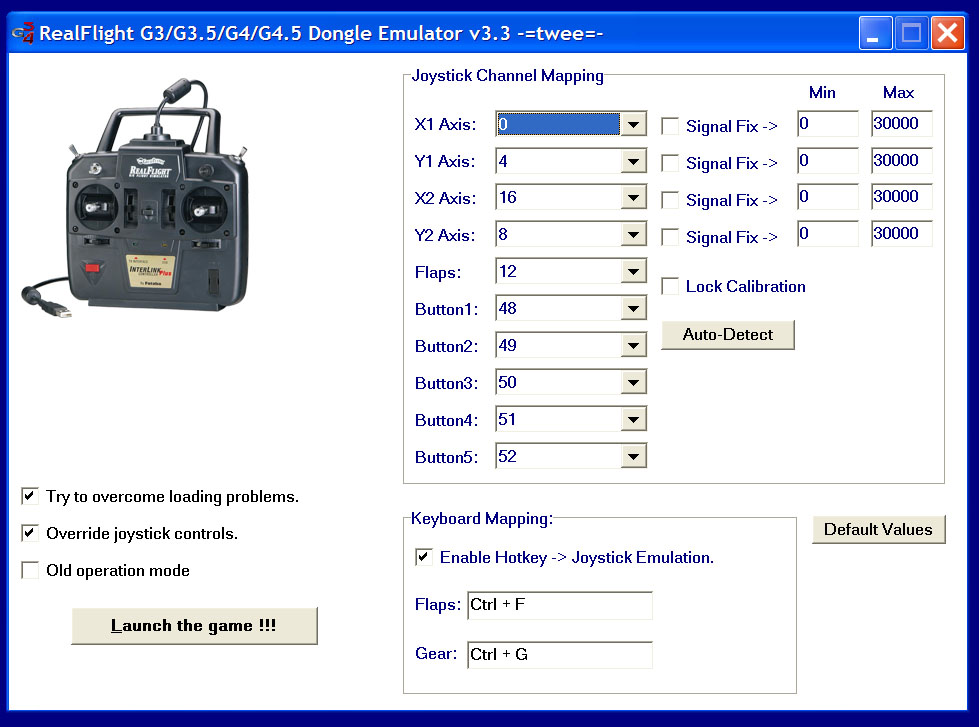
Task: Click the X1 Axis Min field
Action: point(828,124)
